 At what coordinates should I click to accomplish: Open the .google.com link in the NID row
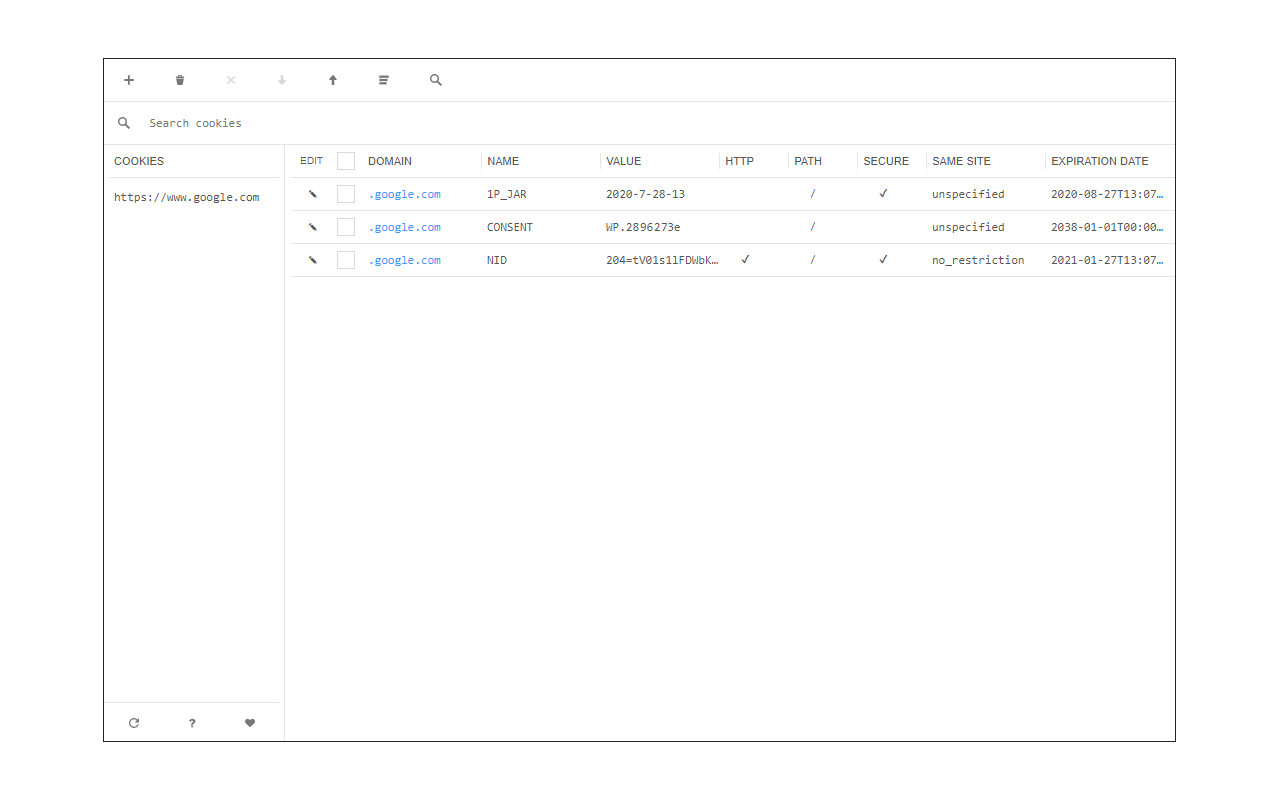coord(404,260)
